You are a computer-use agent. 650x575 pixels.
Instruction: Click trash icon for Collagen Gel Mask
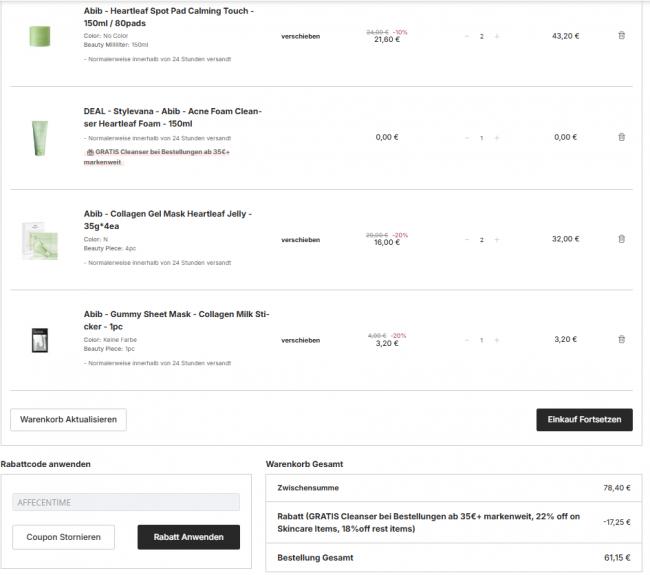pyautogui.click(x=621, y=239)
